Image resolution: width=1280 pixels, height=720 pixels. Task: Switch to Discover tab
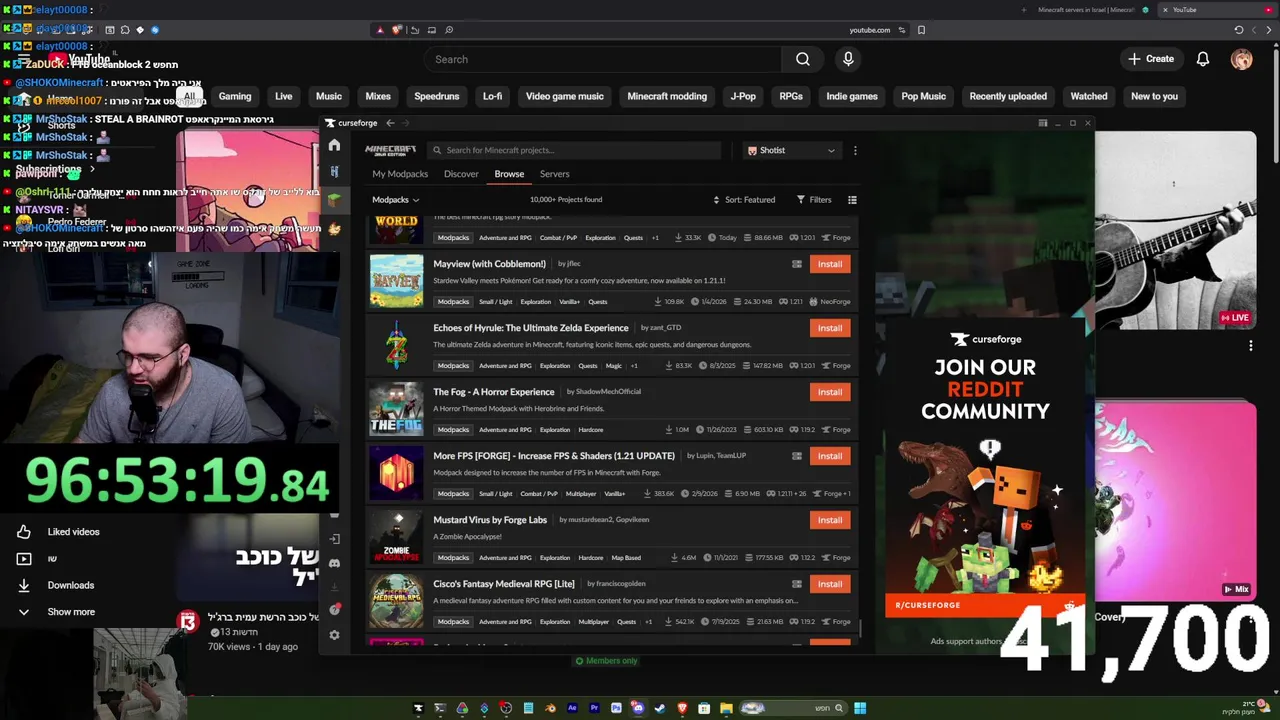461,174
